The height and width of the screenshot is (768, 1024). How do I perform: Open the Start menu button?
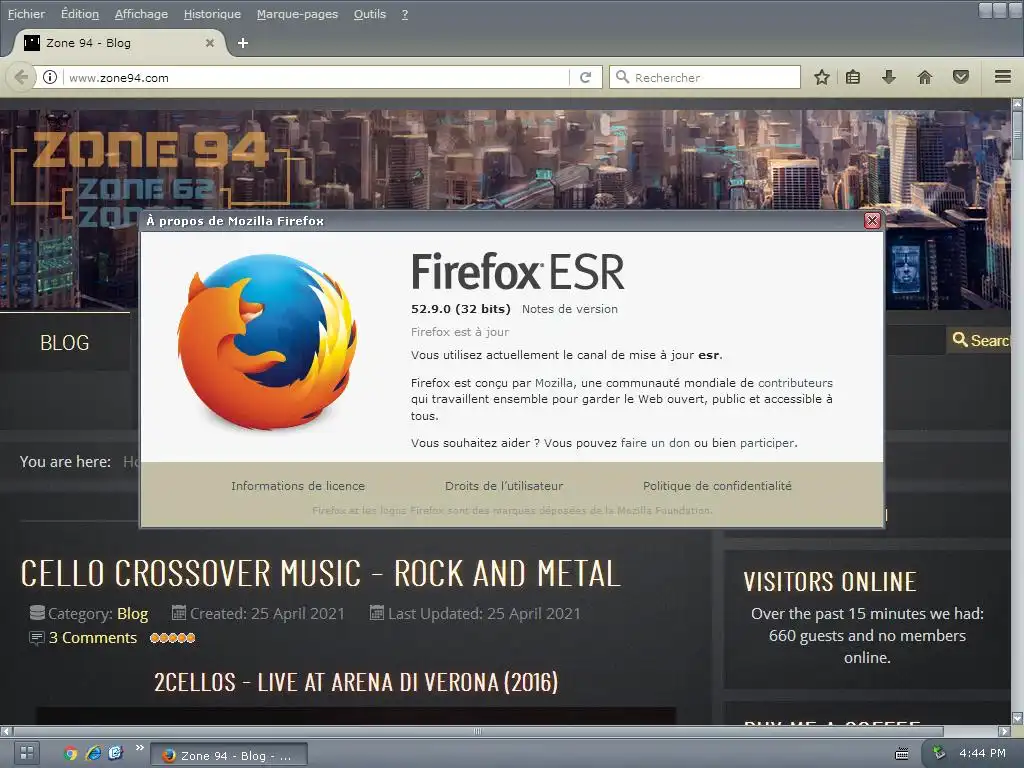pos(27,753)
